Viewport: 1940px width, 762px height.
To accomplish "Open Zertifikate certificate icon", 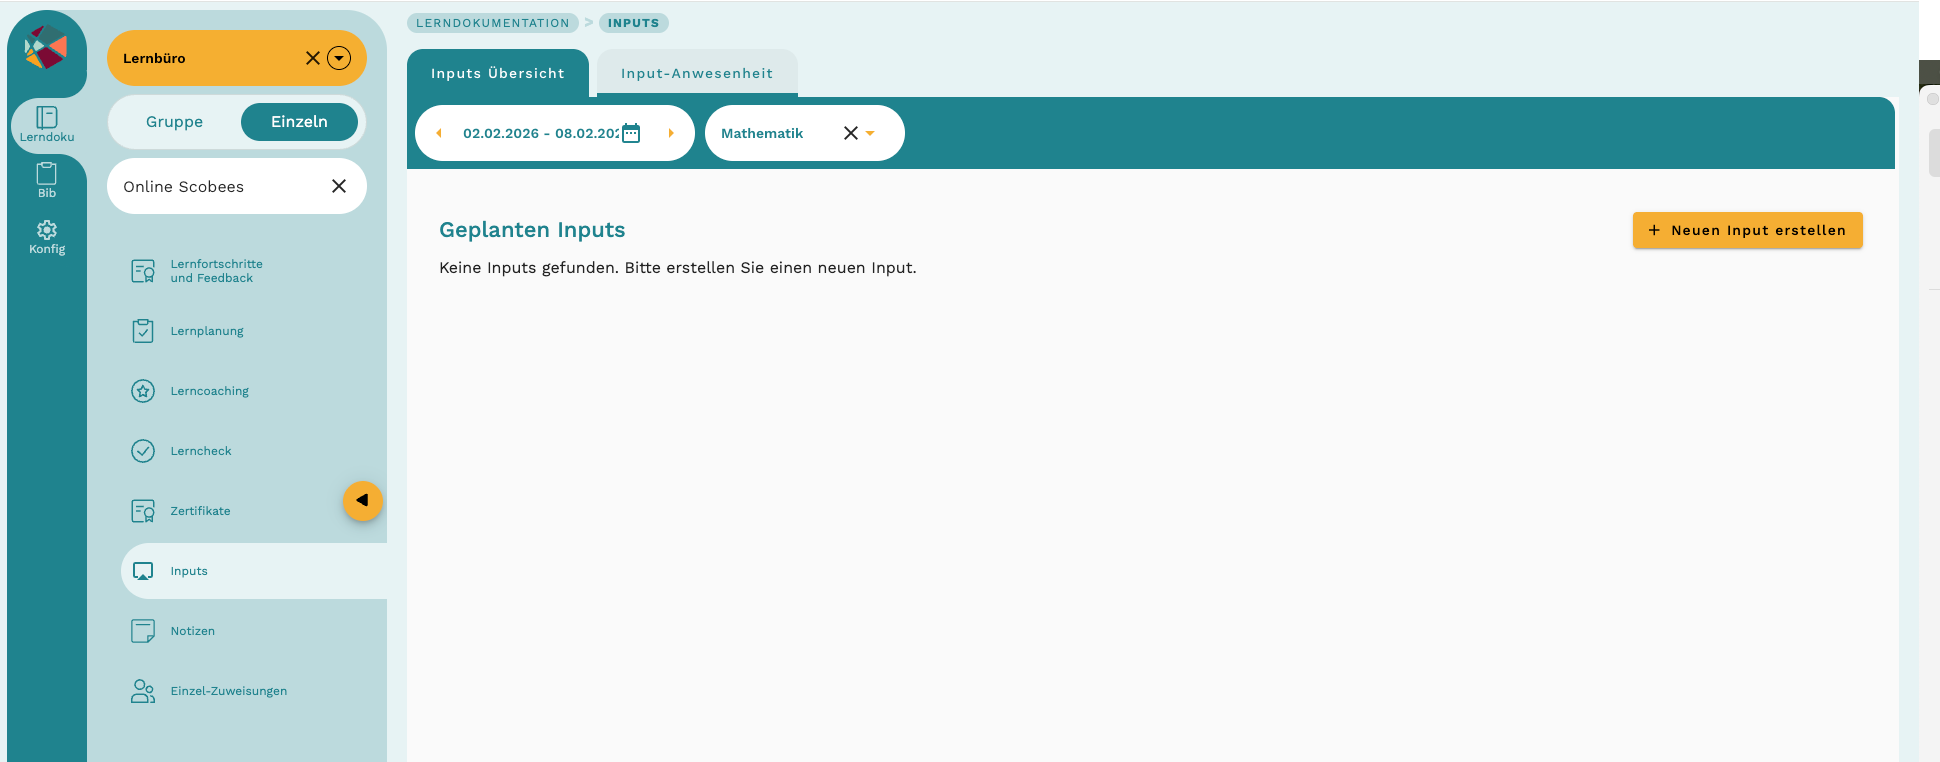I will (x=143, y=511).
